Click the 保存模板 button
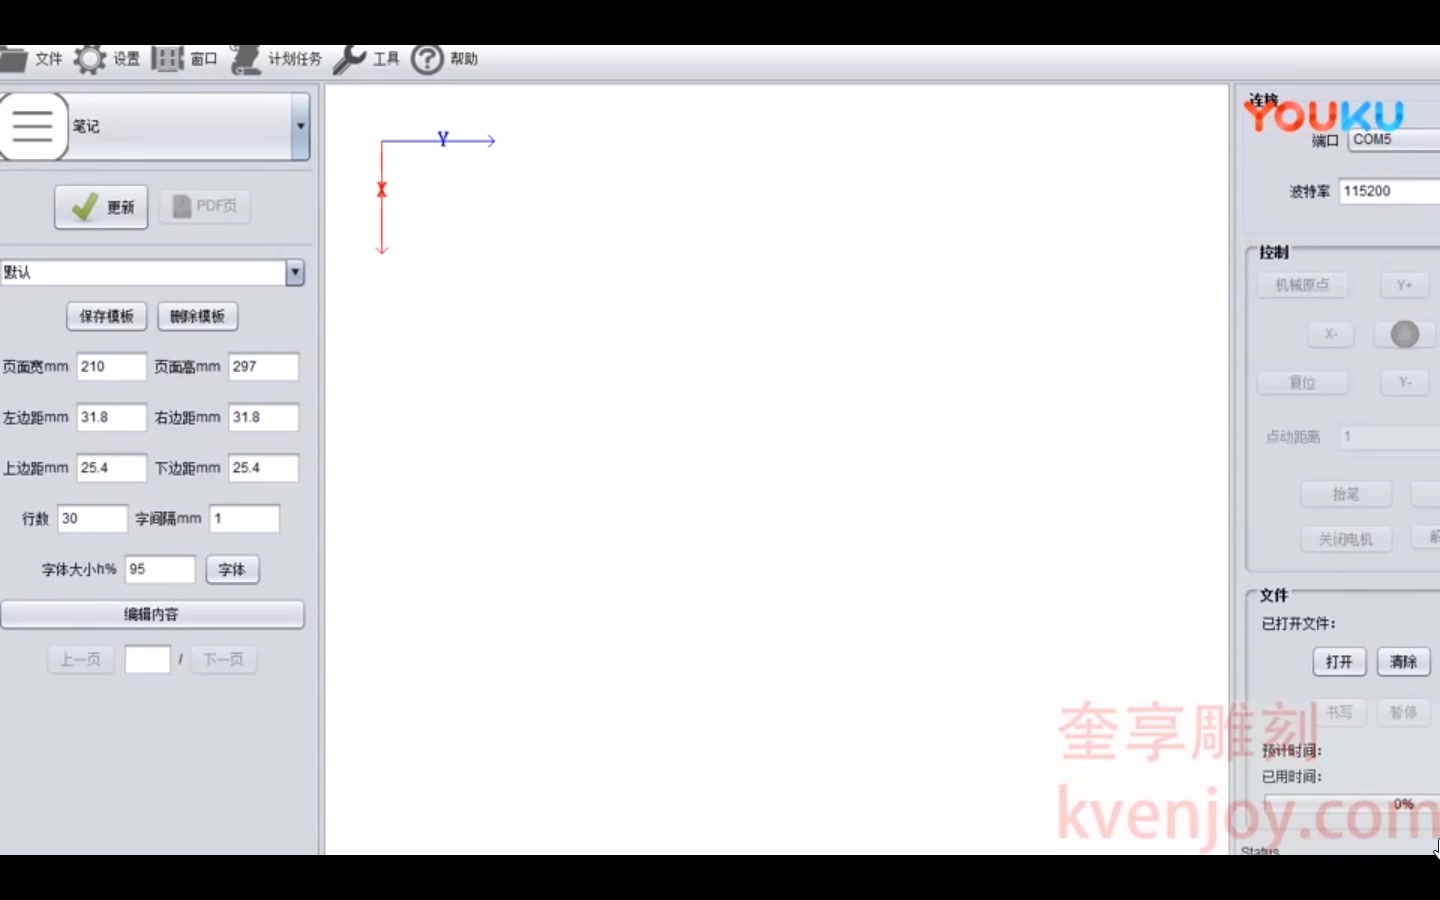The height and width of the screenshot is (900, 1440). (x=107, y=316)
